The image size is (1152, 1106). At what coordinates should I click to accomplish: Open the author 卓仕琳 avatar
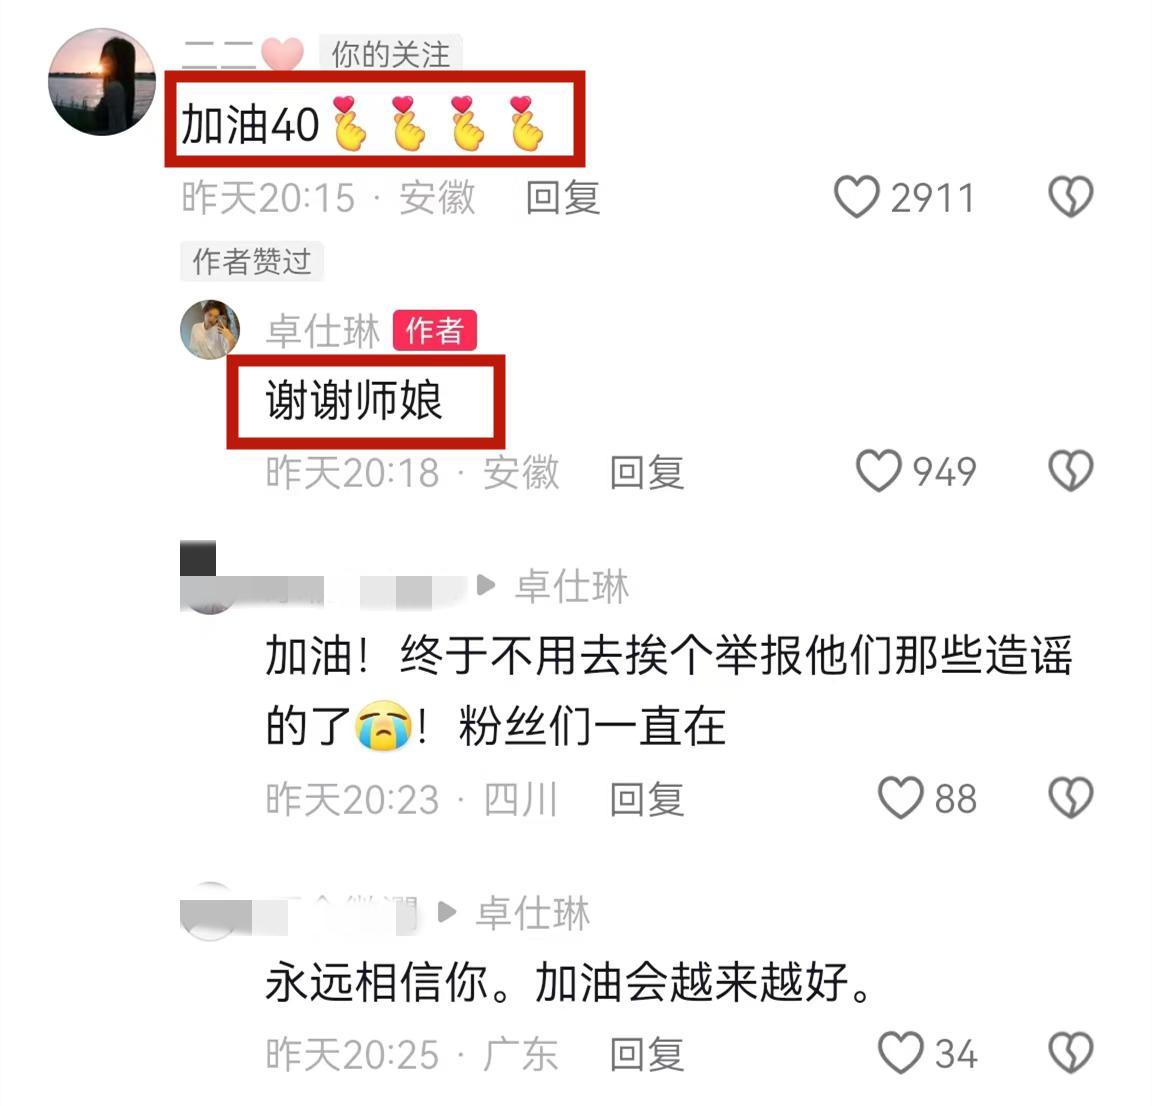[210, 329]
